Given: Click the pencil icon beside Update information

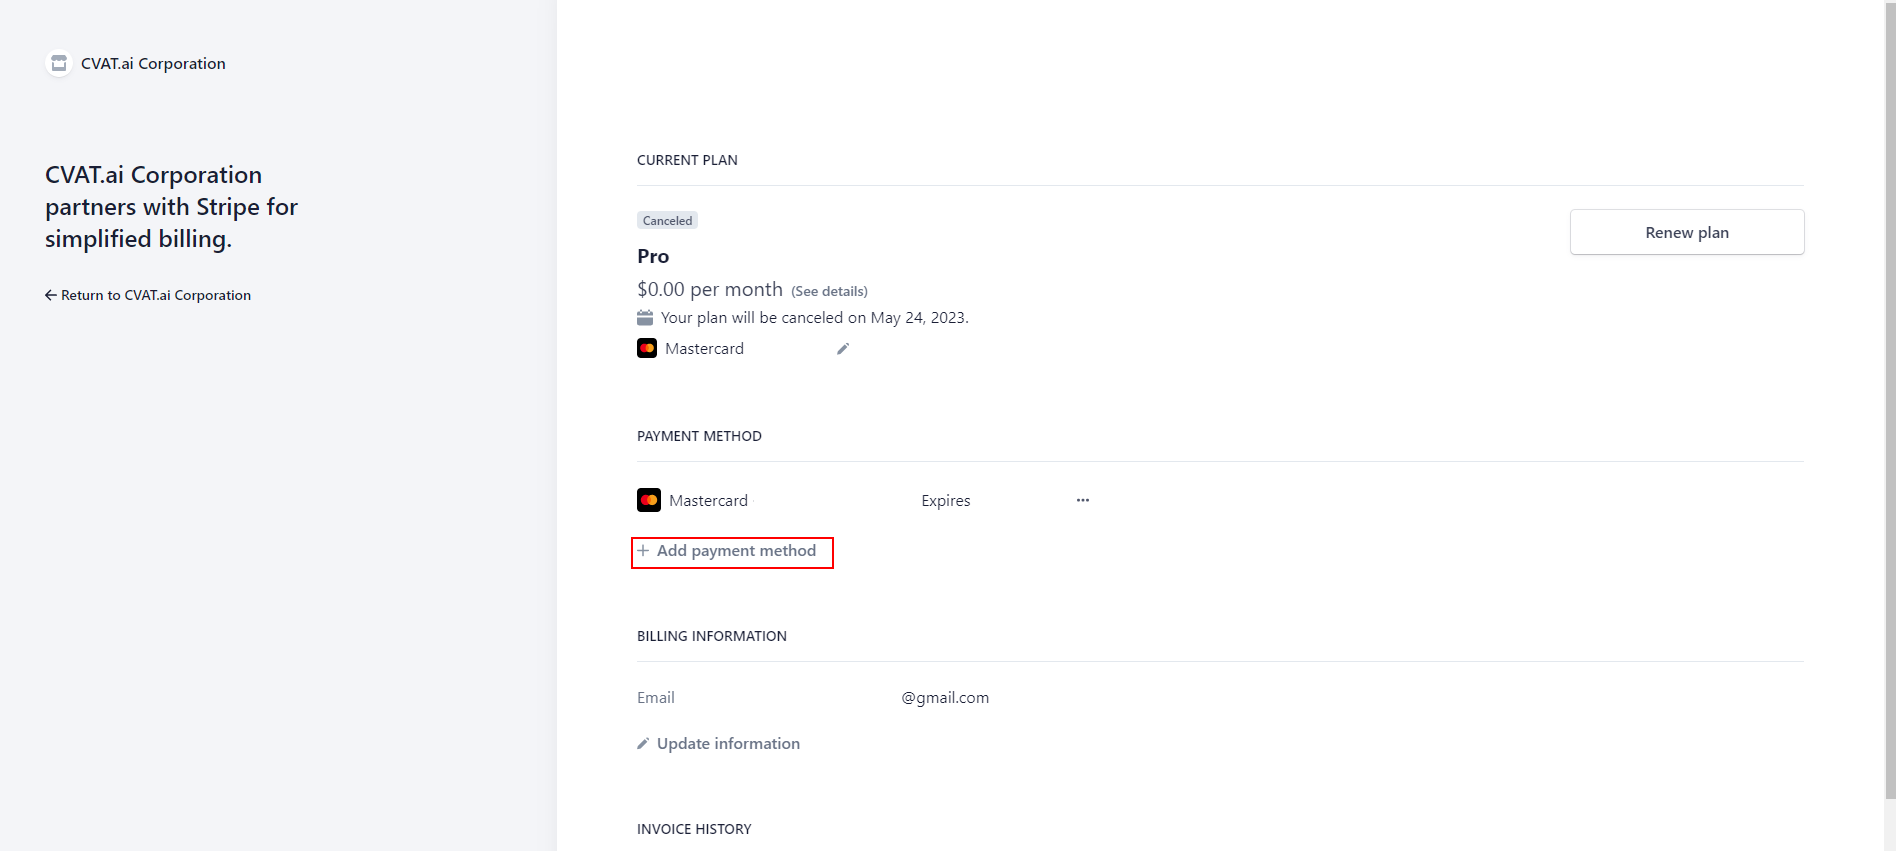Looking at the screenshot, I should click(x=643, y=744).
